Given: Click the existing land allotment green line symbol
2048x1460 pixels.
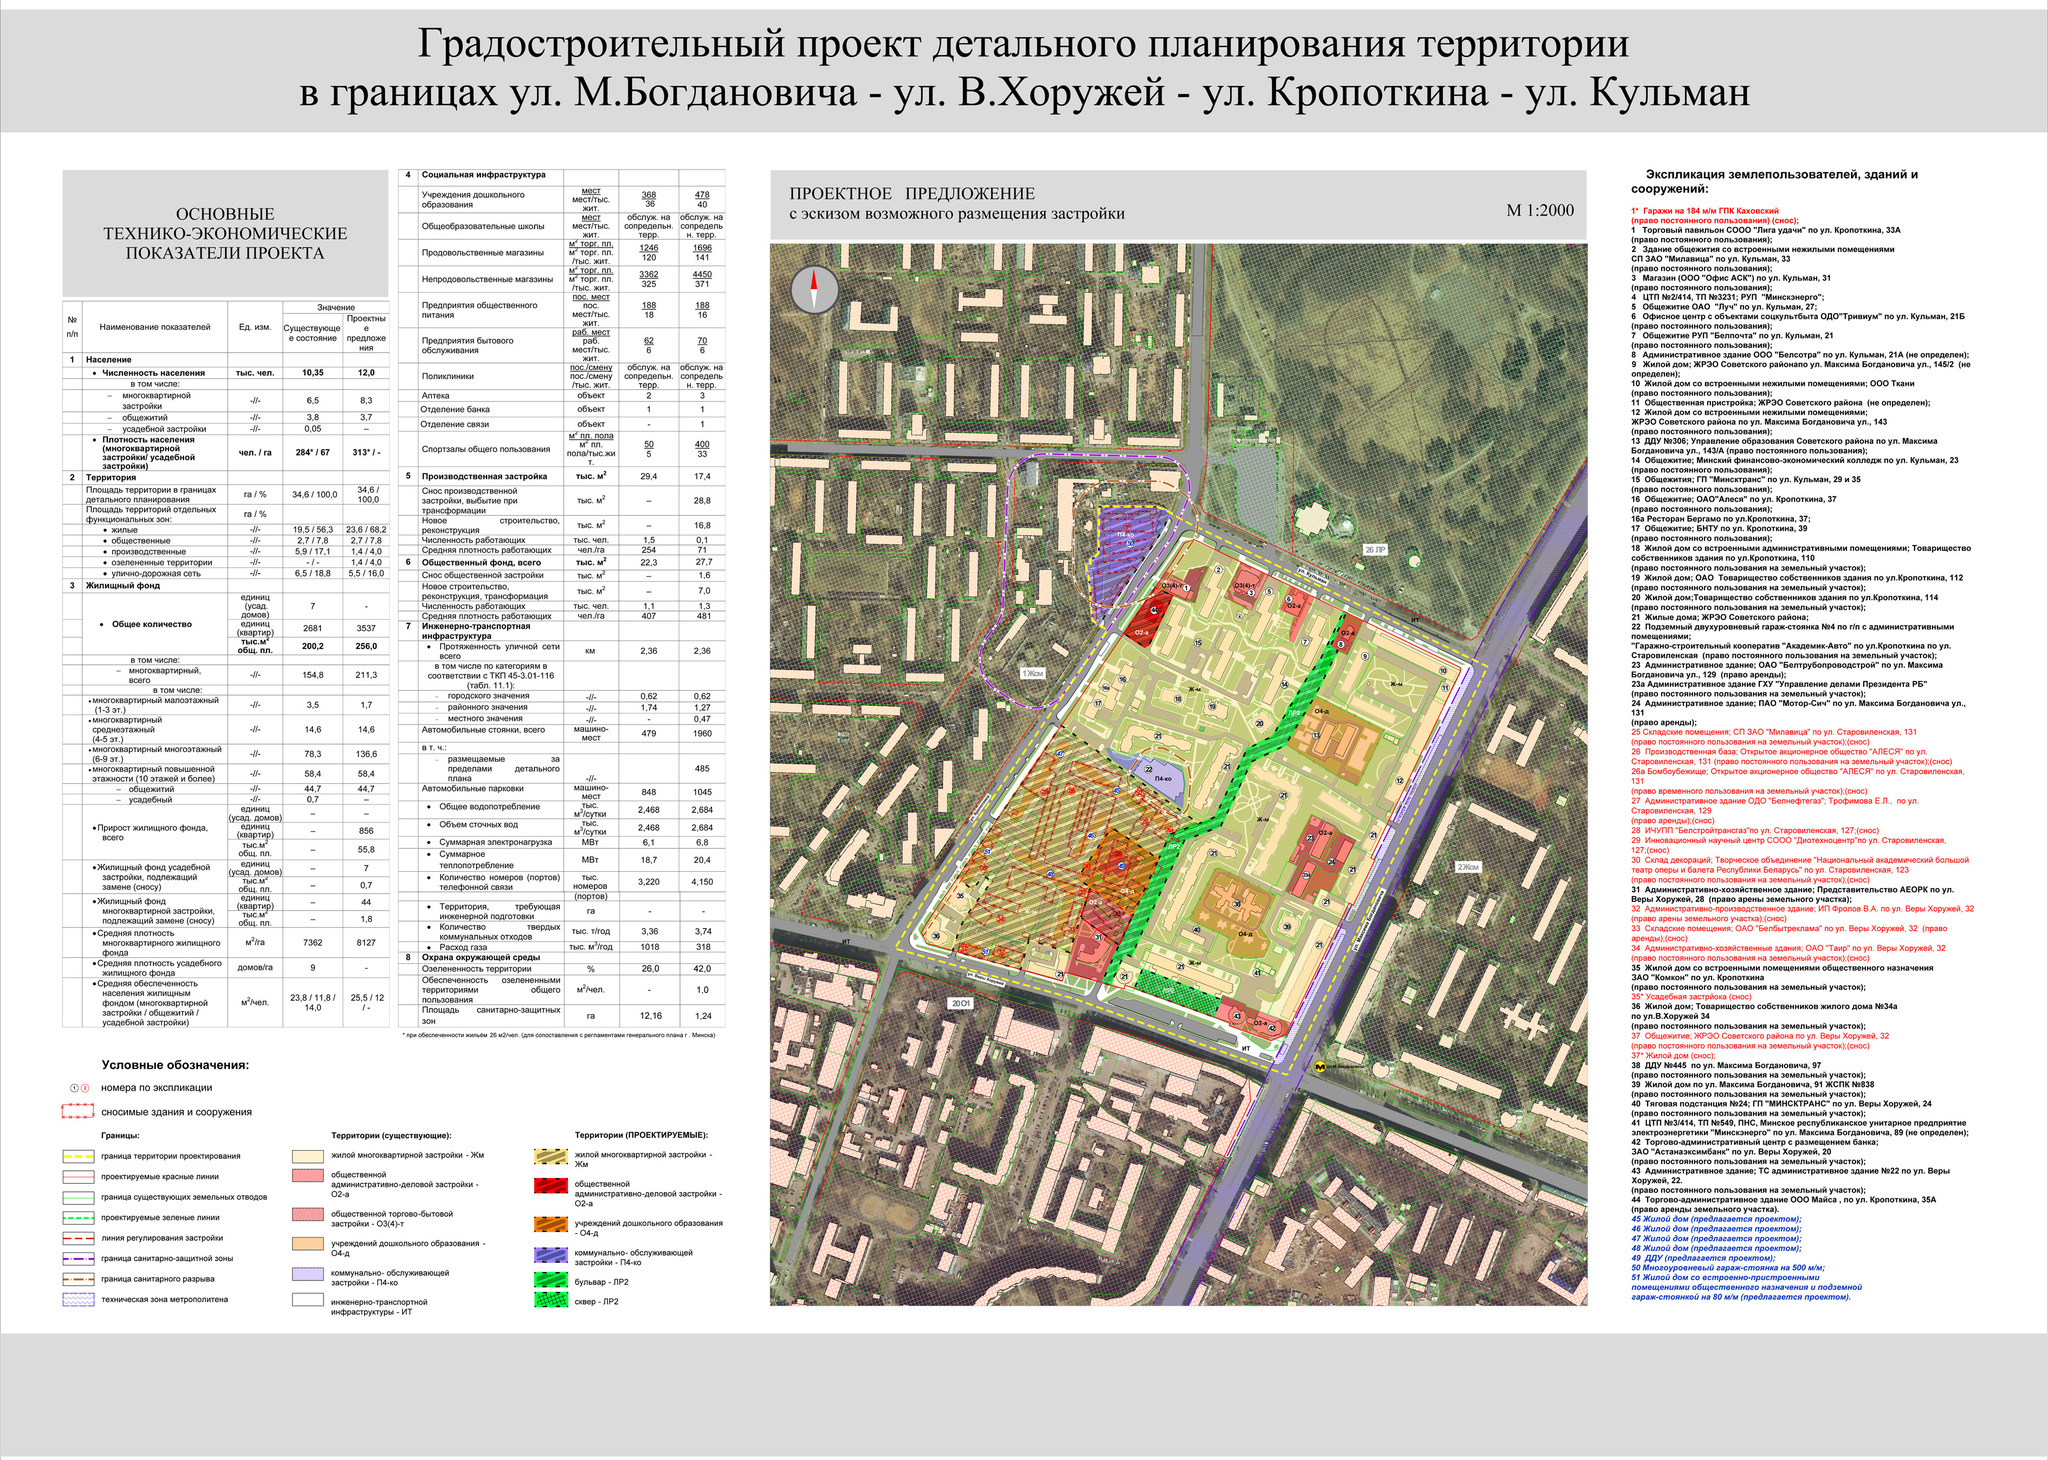Looking at the screenshot, I should [x=78, y=1197].
